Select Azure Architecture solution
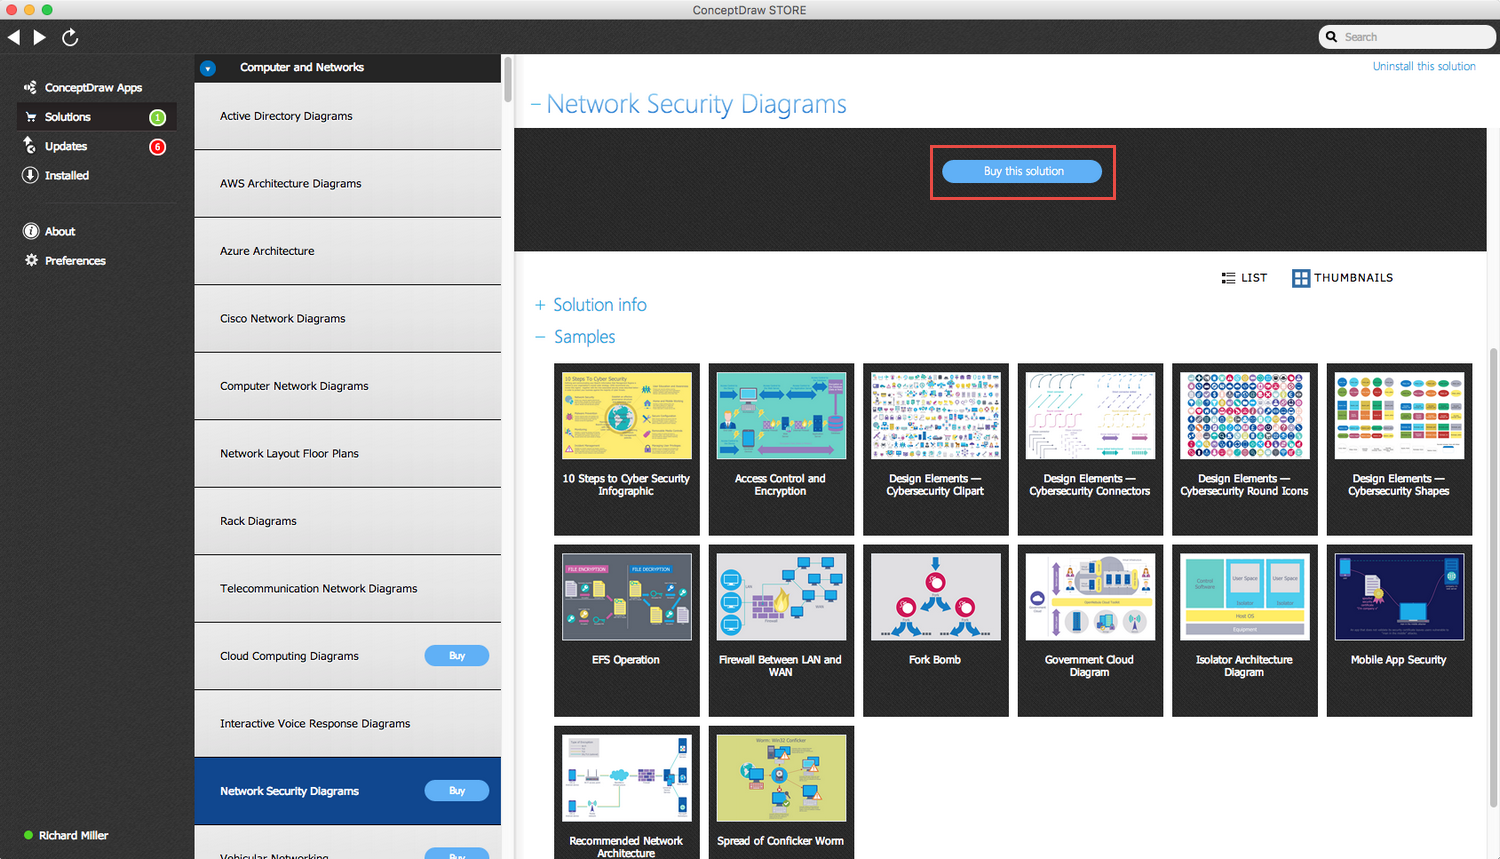1500x859 pixels. point(348,251)
